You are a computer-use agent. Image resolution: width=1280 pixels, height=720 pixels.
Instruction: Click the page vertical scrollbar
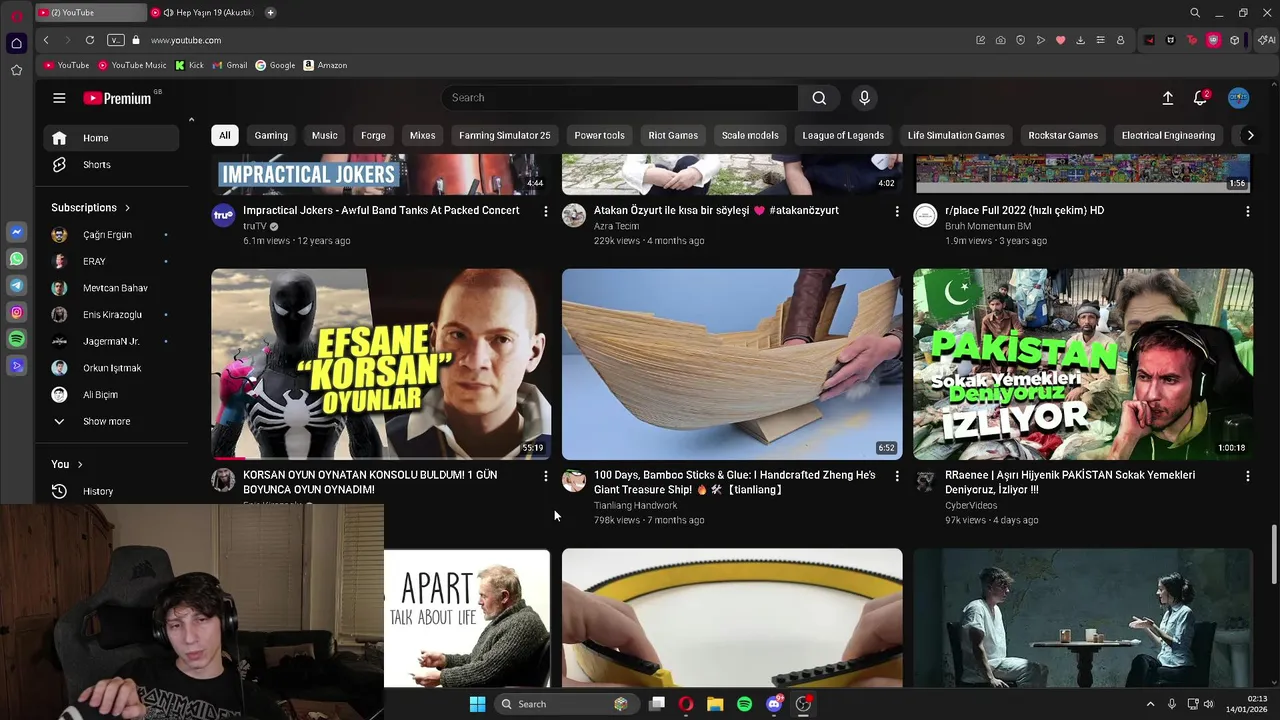[x=1274, y=553]
